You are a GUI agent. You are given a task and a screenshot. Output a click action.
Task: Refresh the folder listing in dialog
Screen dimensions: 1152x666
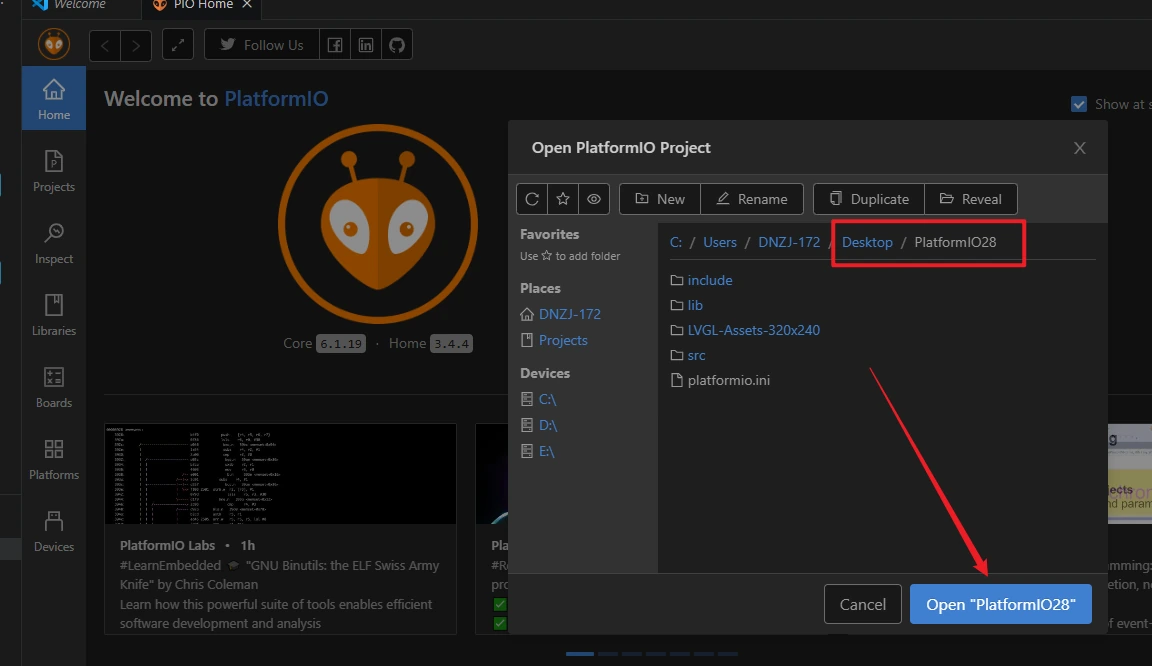click(533, 199)
